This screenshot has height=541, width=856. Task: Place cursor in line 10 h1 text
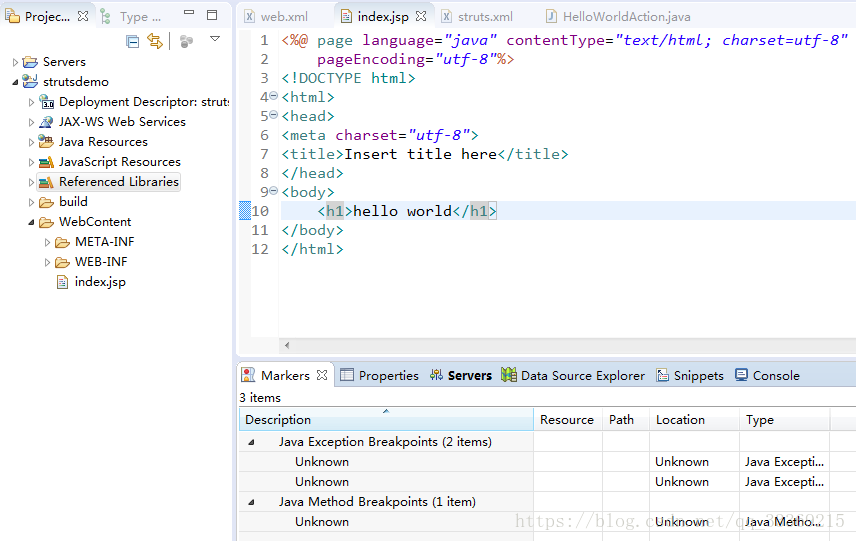[x=402, y=211]
